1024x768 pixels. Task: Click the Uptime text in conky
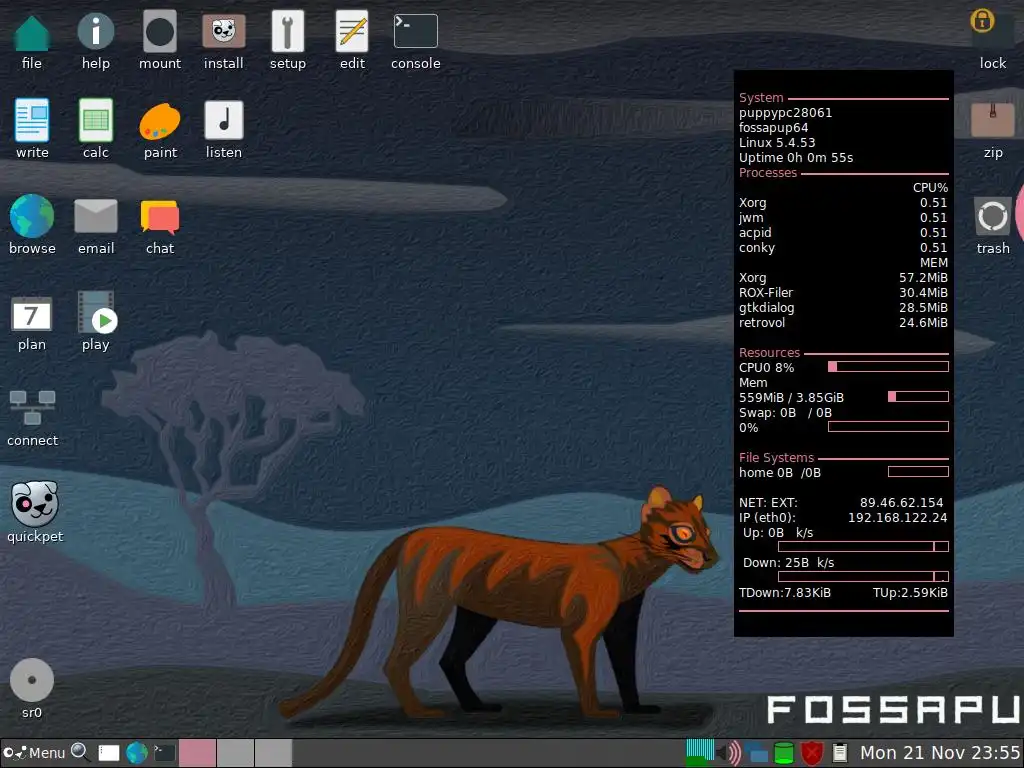tap(796, 157)
